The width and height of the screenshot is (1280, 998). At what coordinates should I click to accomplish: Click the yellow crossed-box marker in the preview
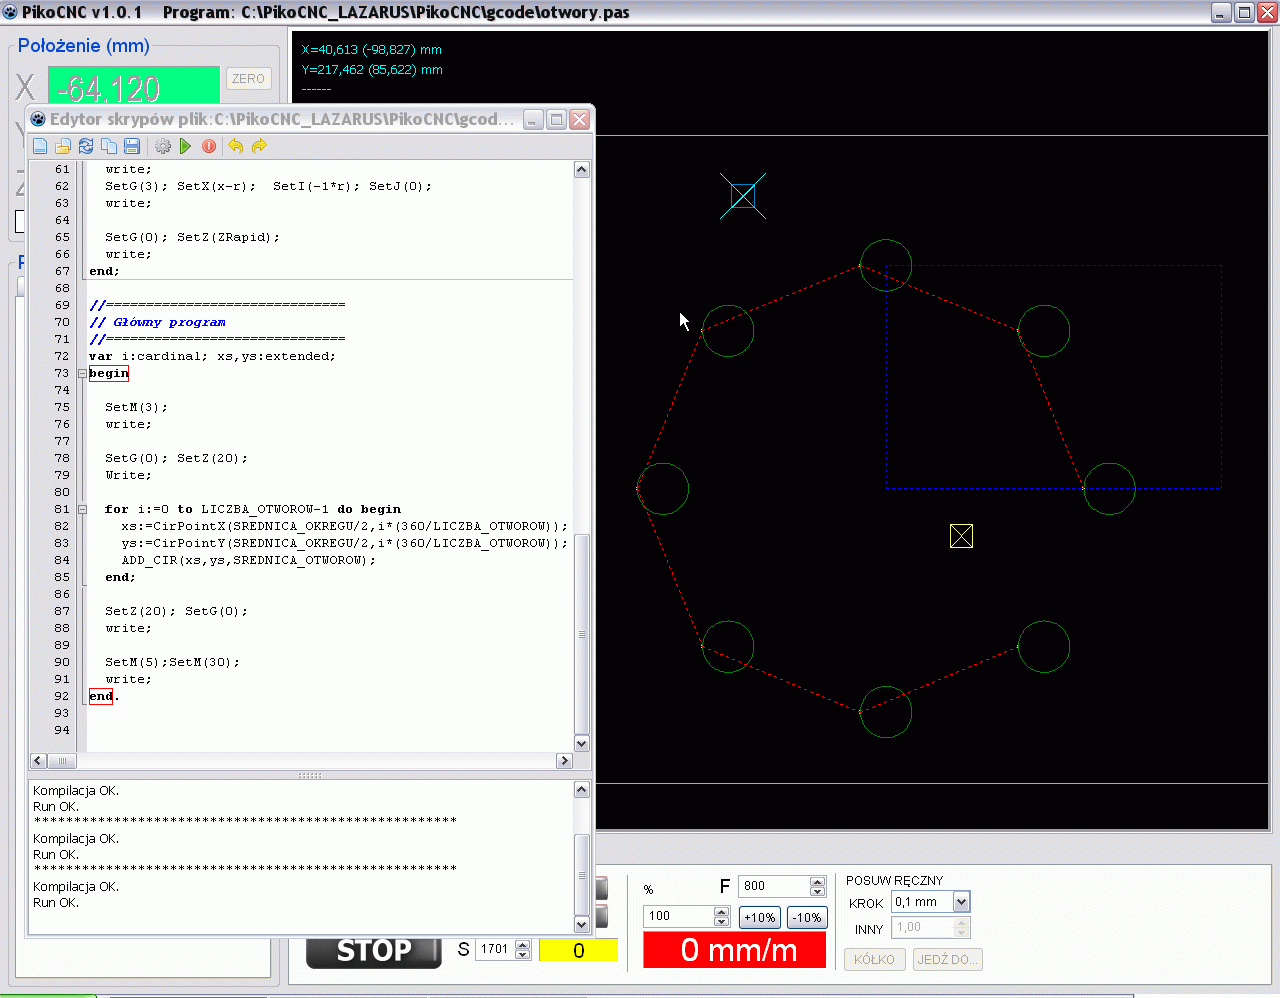(x=961, y=536)
